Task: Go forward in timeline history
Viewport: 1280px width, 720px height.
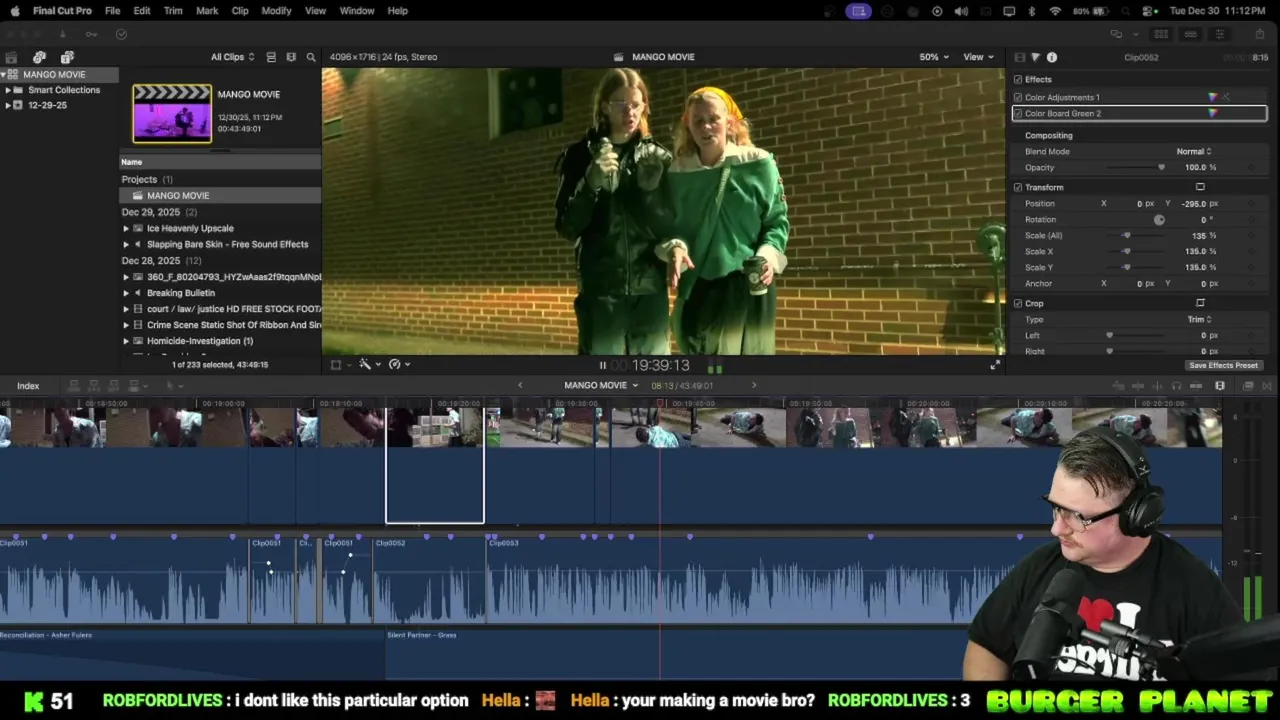Action: point(754,385)
